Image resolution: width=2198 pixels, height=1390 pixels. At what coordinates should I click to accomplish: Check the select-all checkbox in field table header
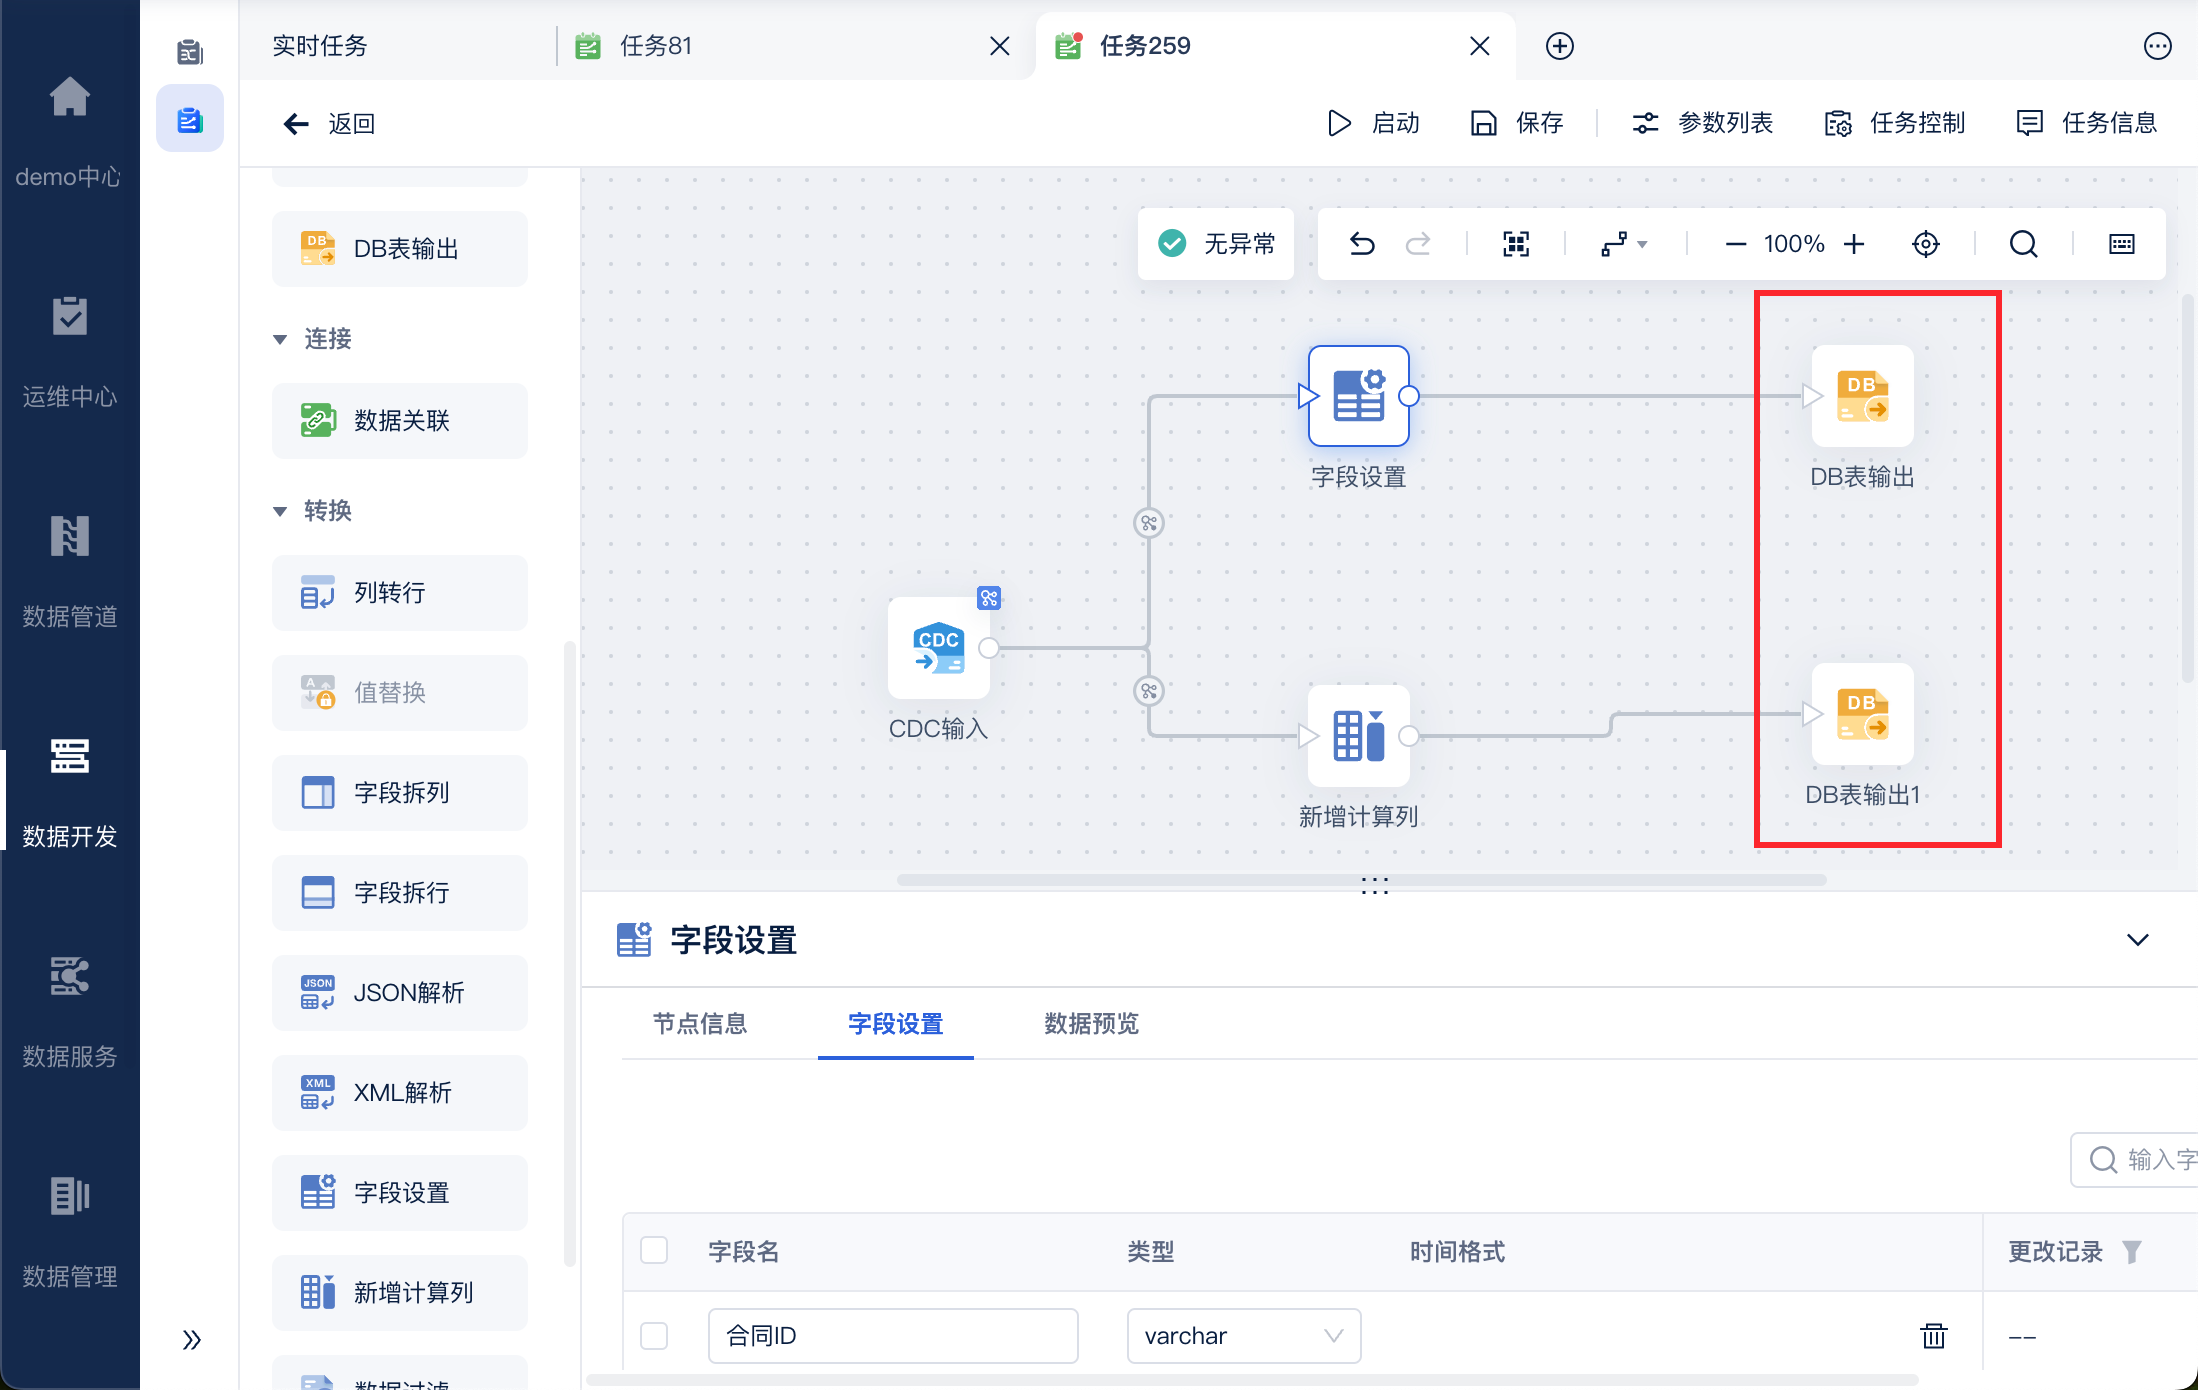654,1250
